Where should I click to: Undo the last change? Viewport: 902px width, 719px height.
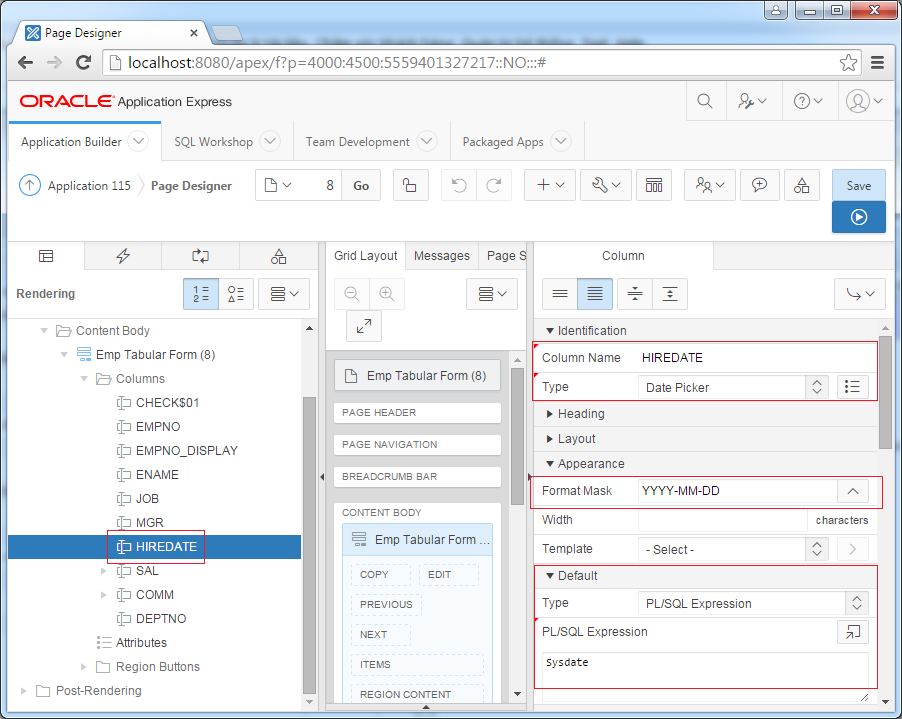point(458,185)
